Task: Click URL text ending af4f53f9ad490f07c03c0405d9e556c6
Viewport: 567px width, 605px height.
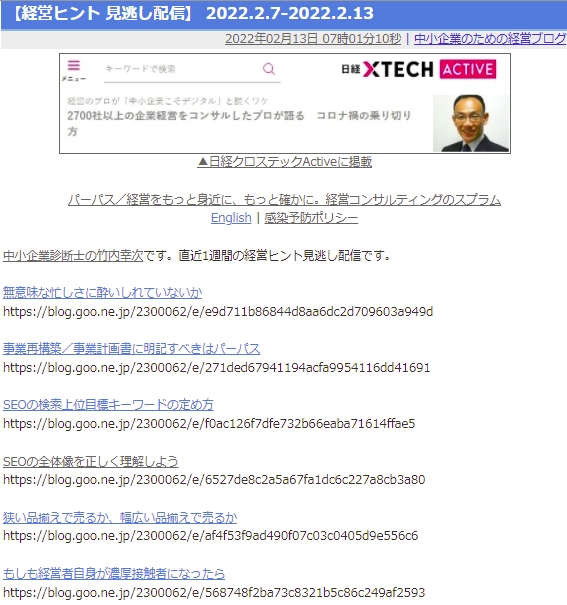Action: 210,536
